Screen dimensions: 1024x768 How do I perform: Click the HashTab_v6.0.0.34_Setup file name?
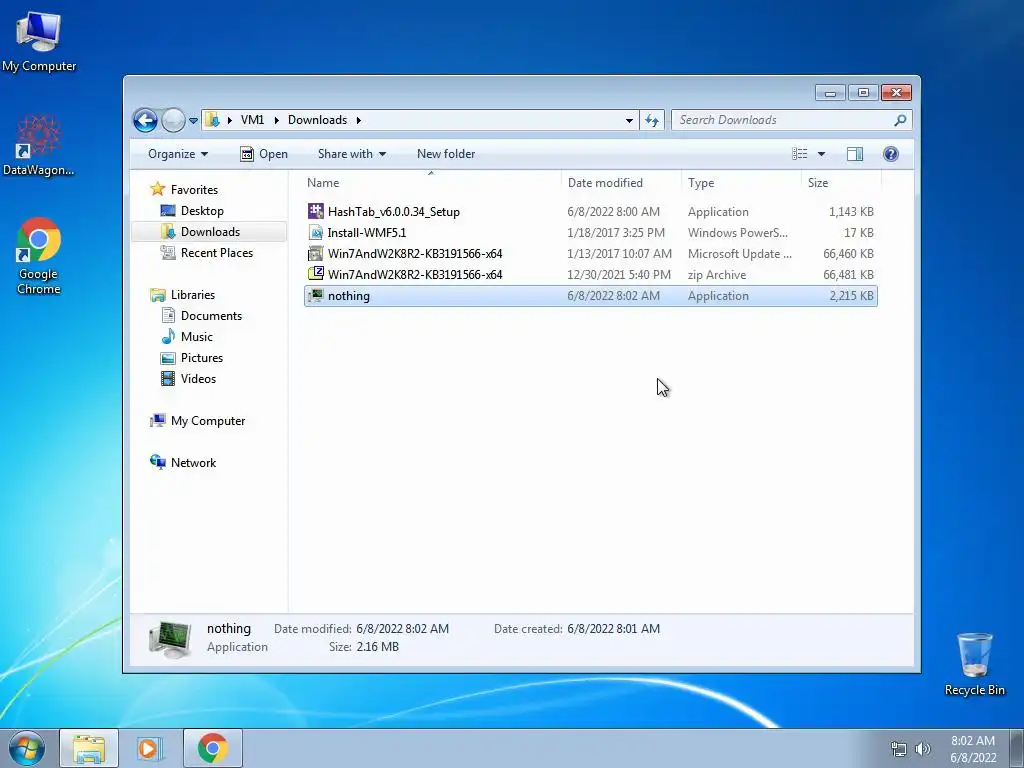(x=394, y=212)
